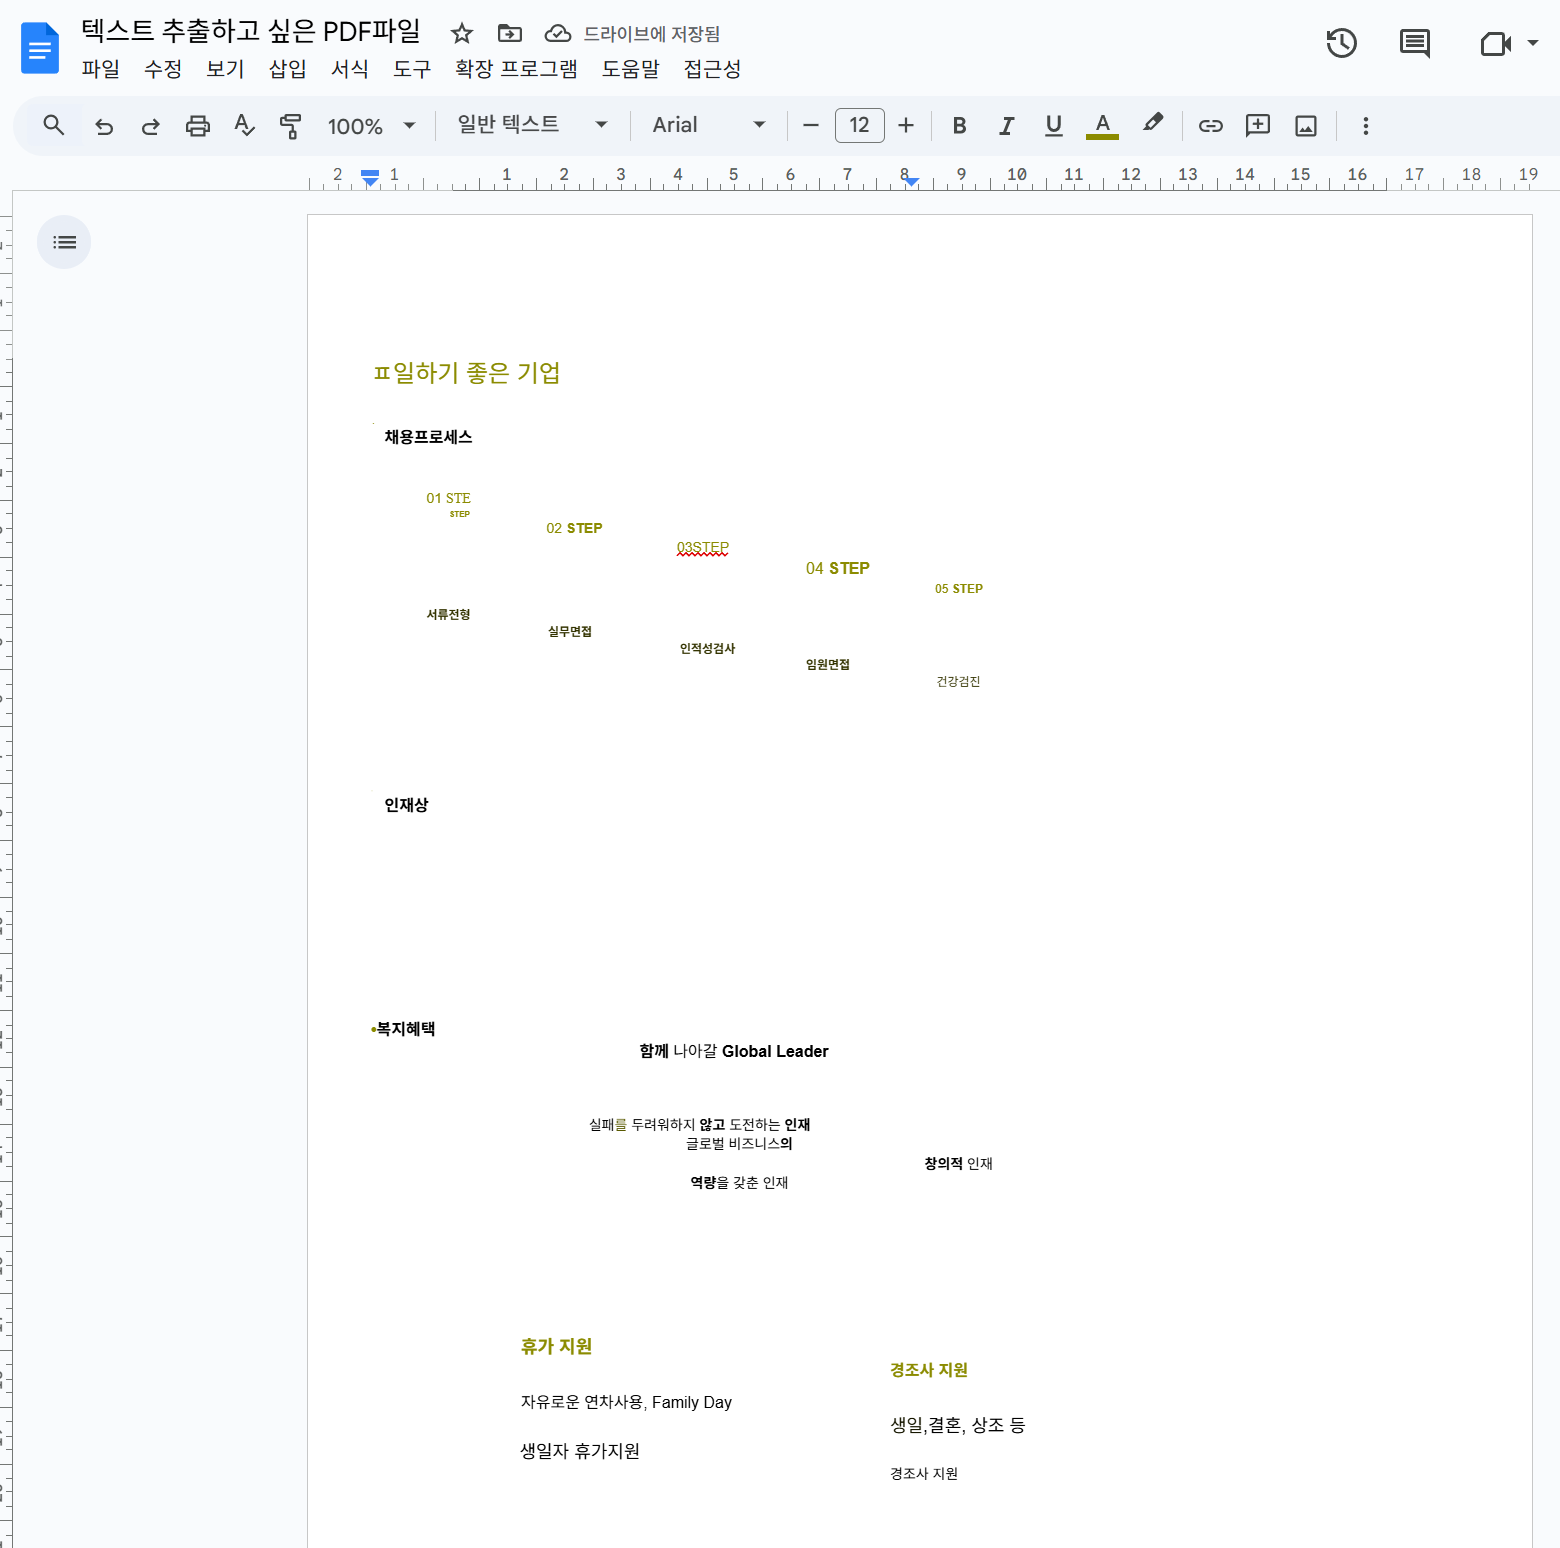Click the 채용프로세스 heading

(428, 437)
